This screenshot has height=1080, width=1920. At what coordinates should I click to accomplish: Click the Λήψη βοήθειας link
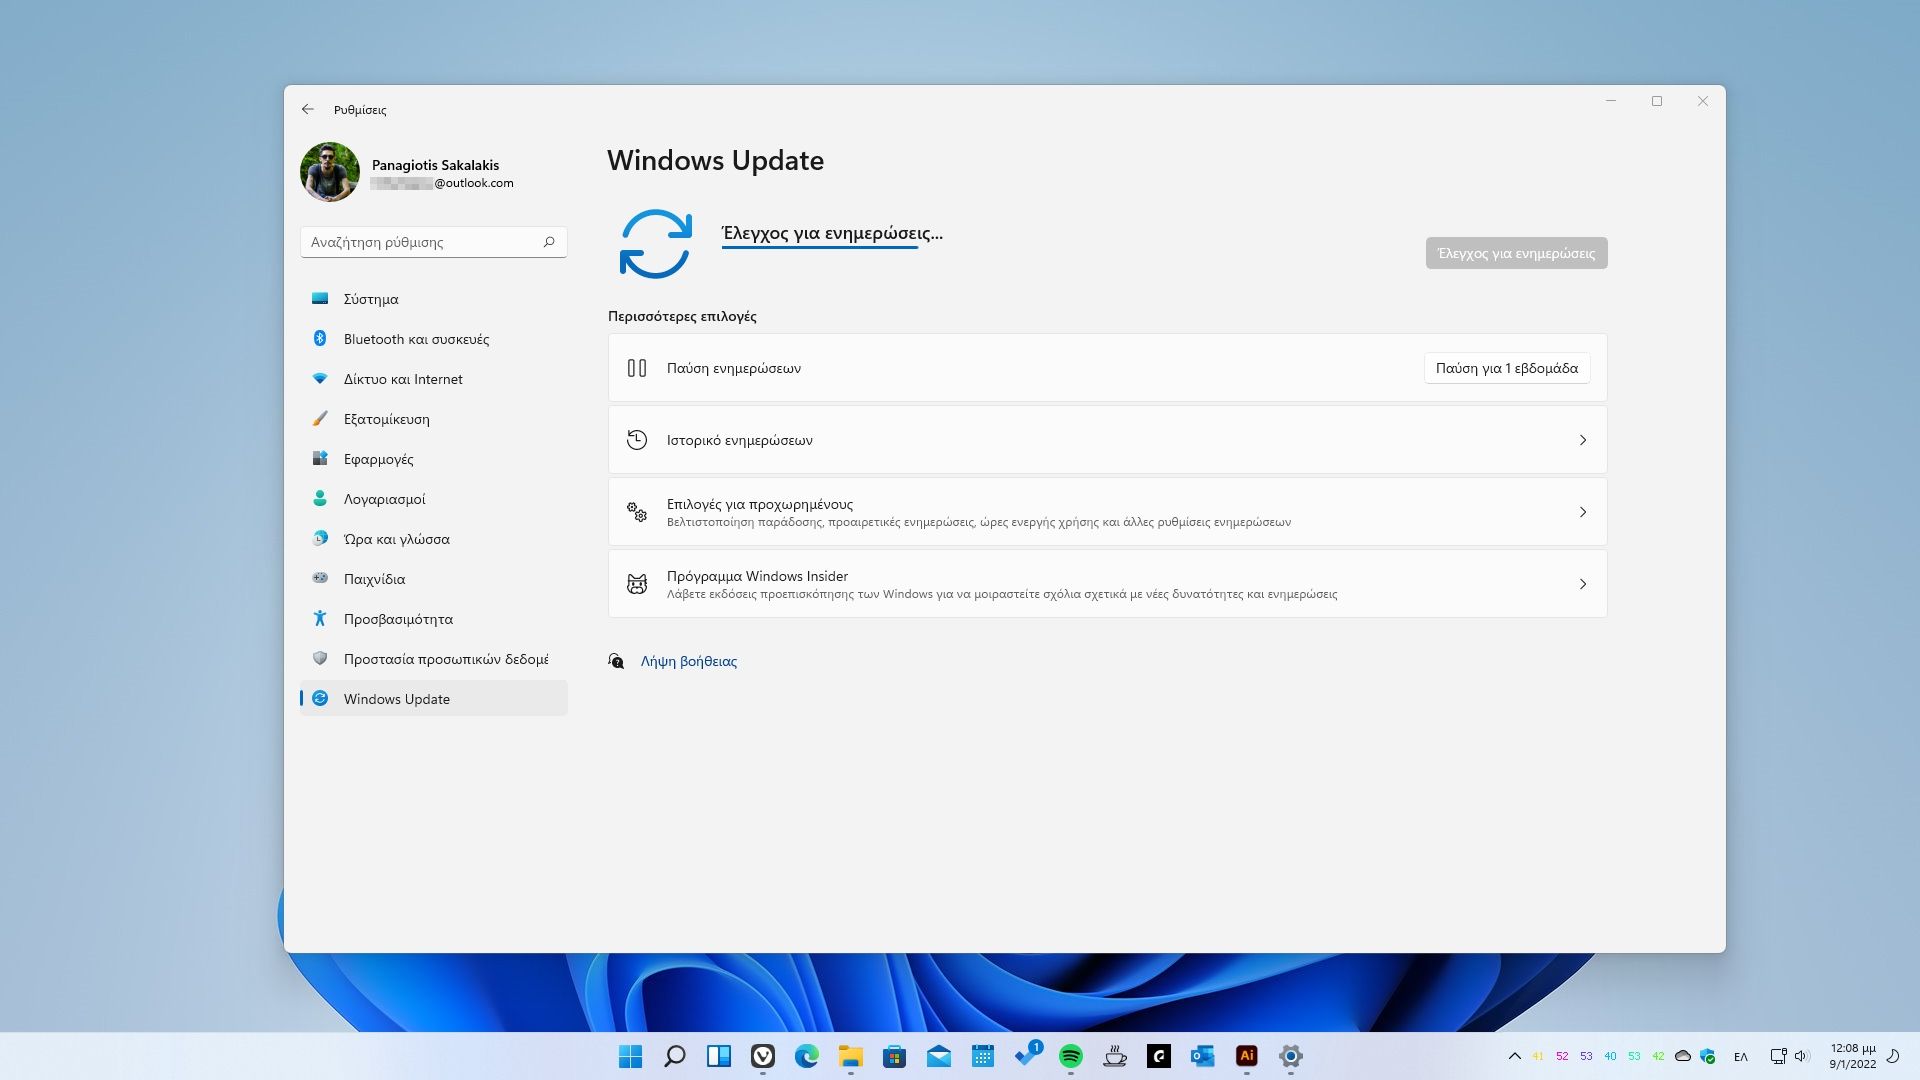tap(688, 661)
